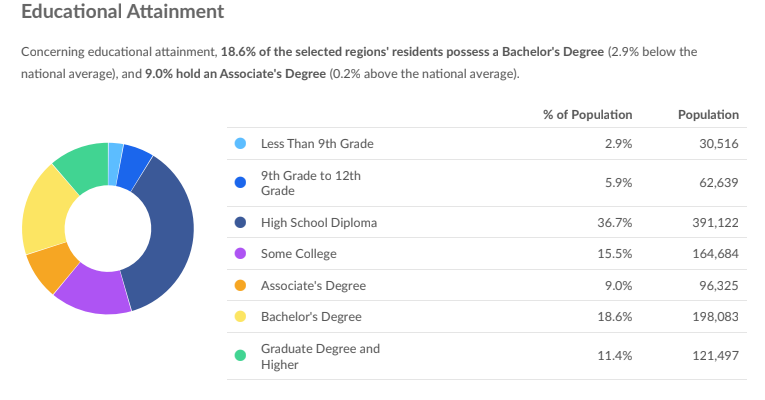Click the green Graduate Degree legend dot
Screen dimensions: 765x400
coord(240,356)
